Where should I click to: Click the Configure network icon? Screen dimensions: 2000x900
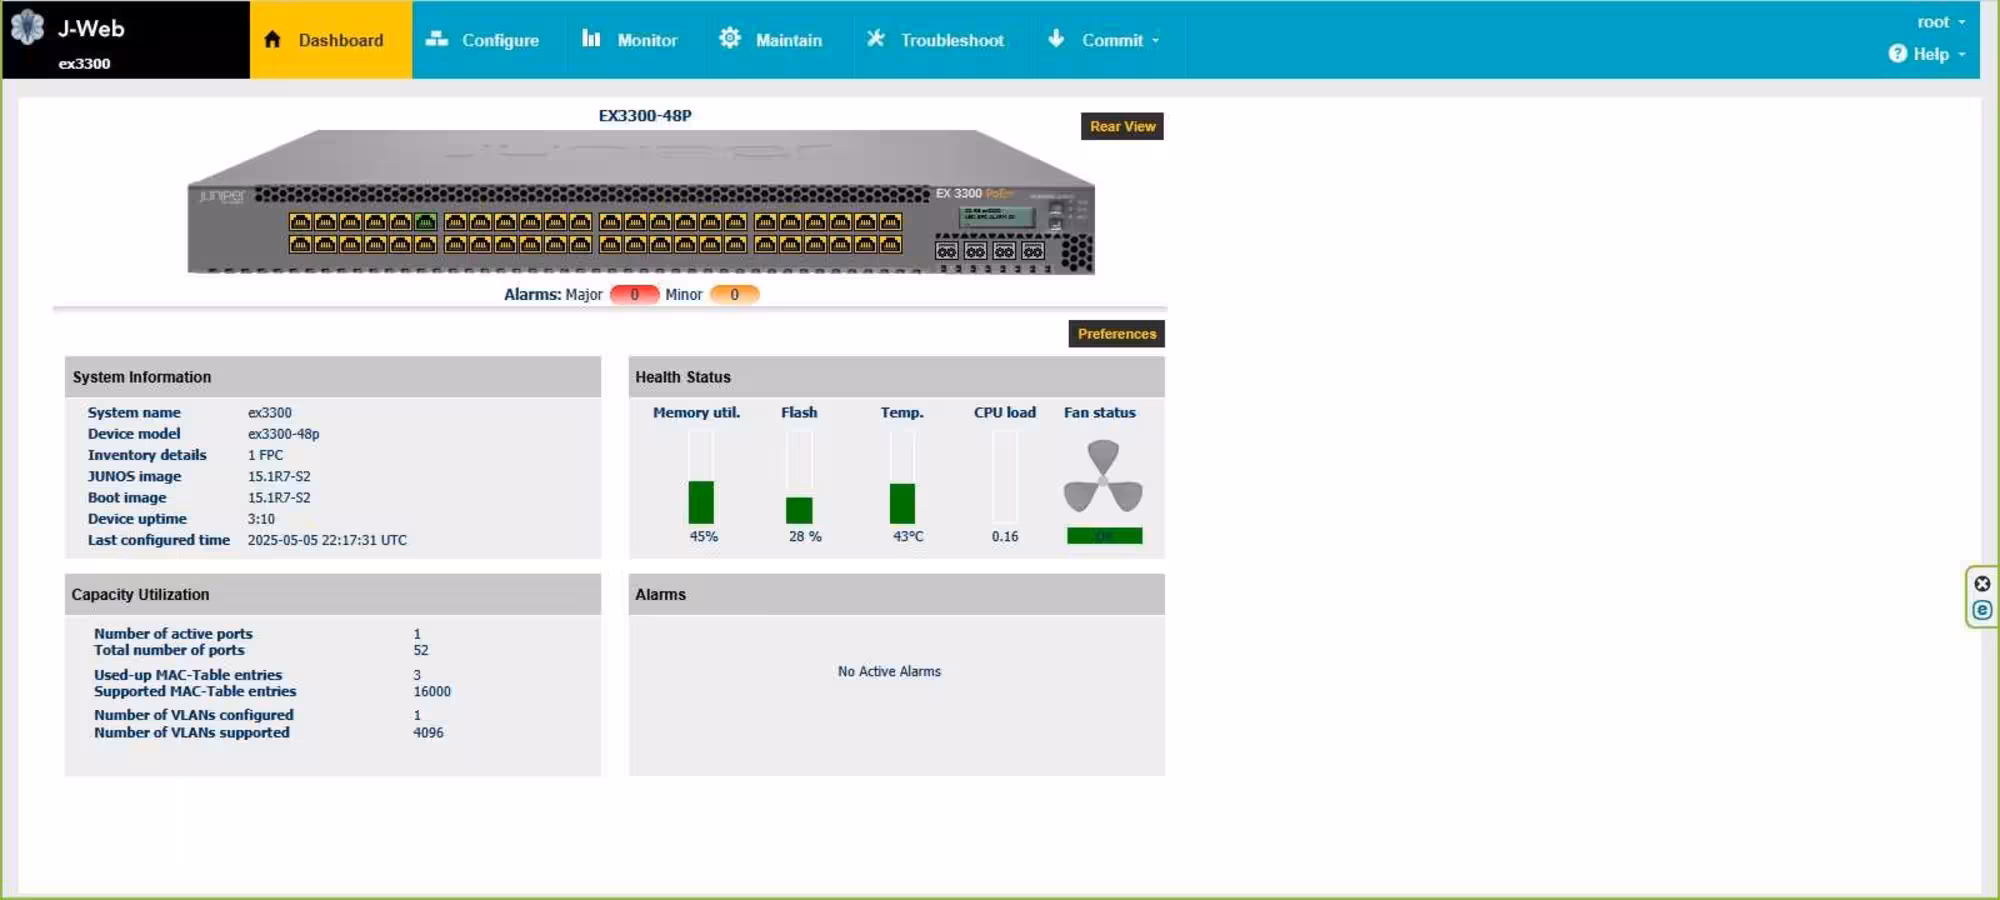click(x=437, y=39)
